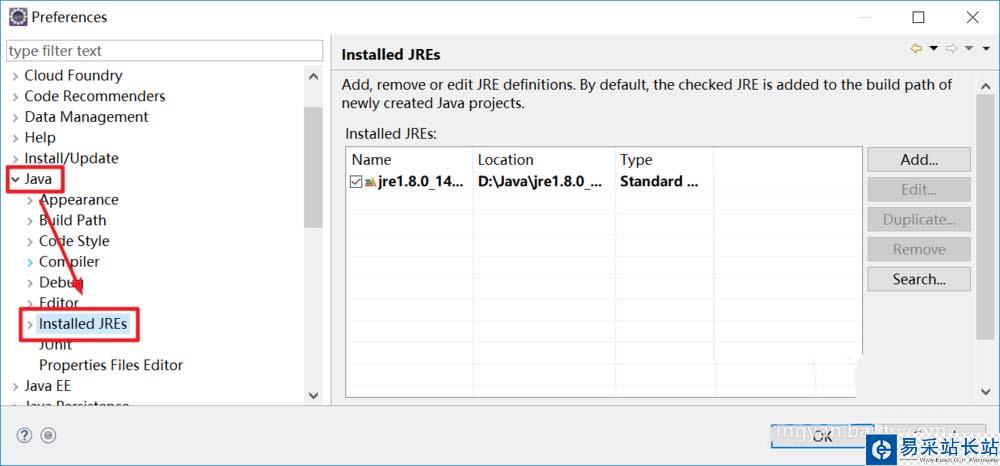
Task: Click the oomph preference recorder icon
Action: 48,435
